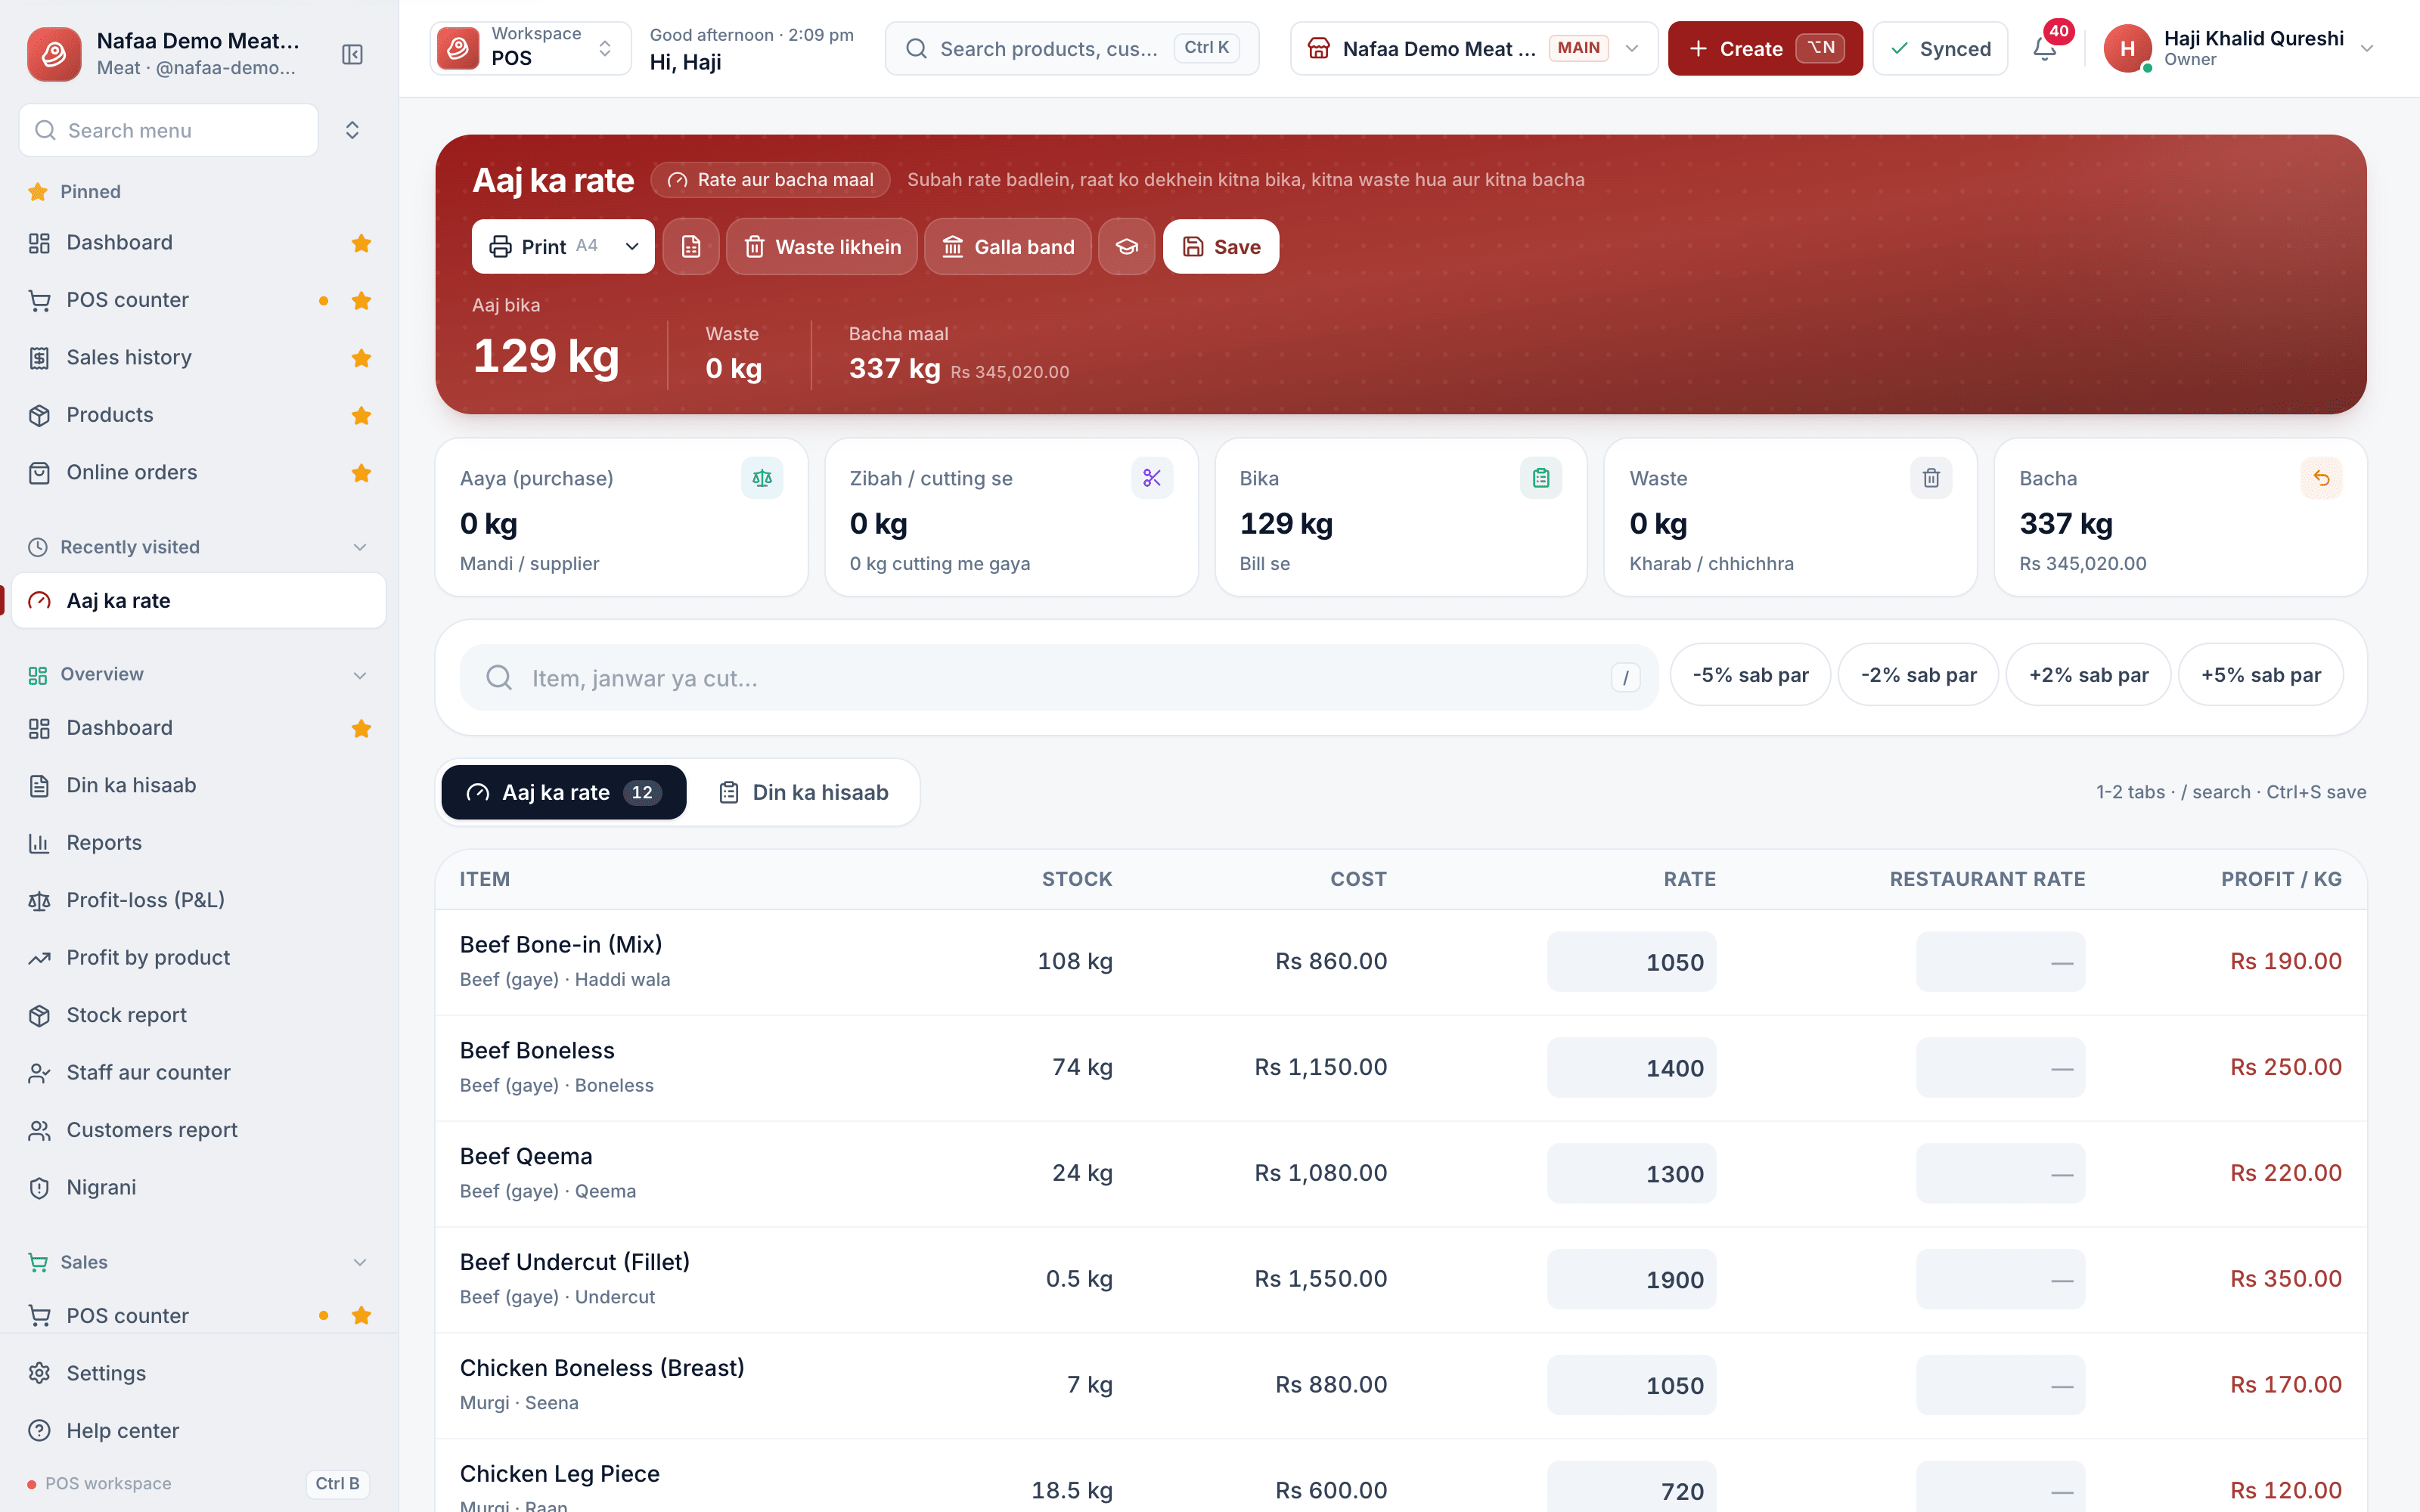Open Profit-loss (P&L) report
This screenshot has height=1512, width=2420.
click(198, 900)
